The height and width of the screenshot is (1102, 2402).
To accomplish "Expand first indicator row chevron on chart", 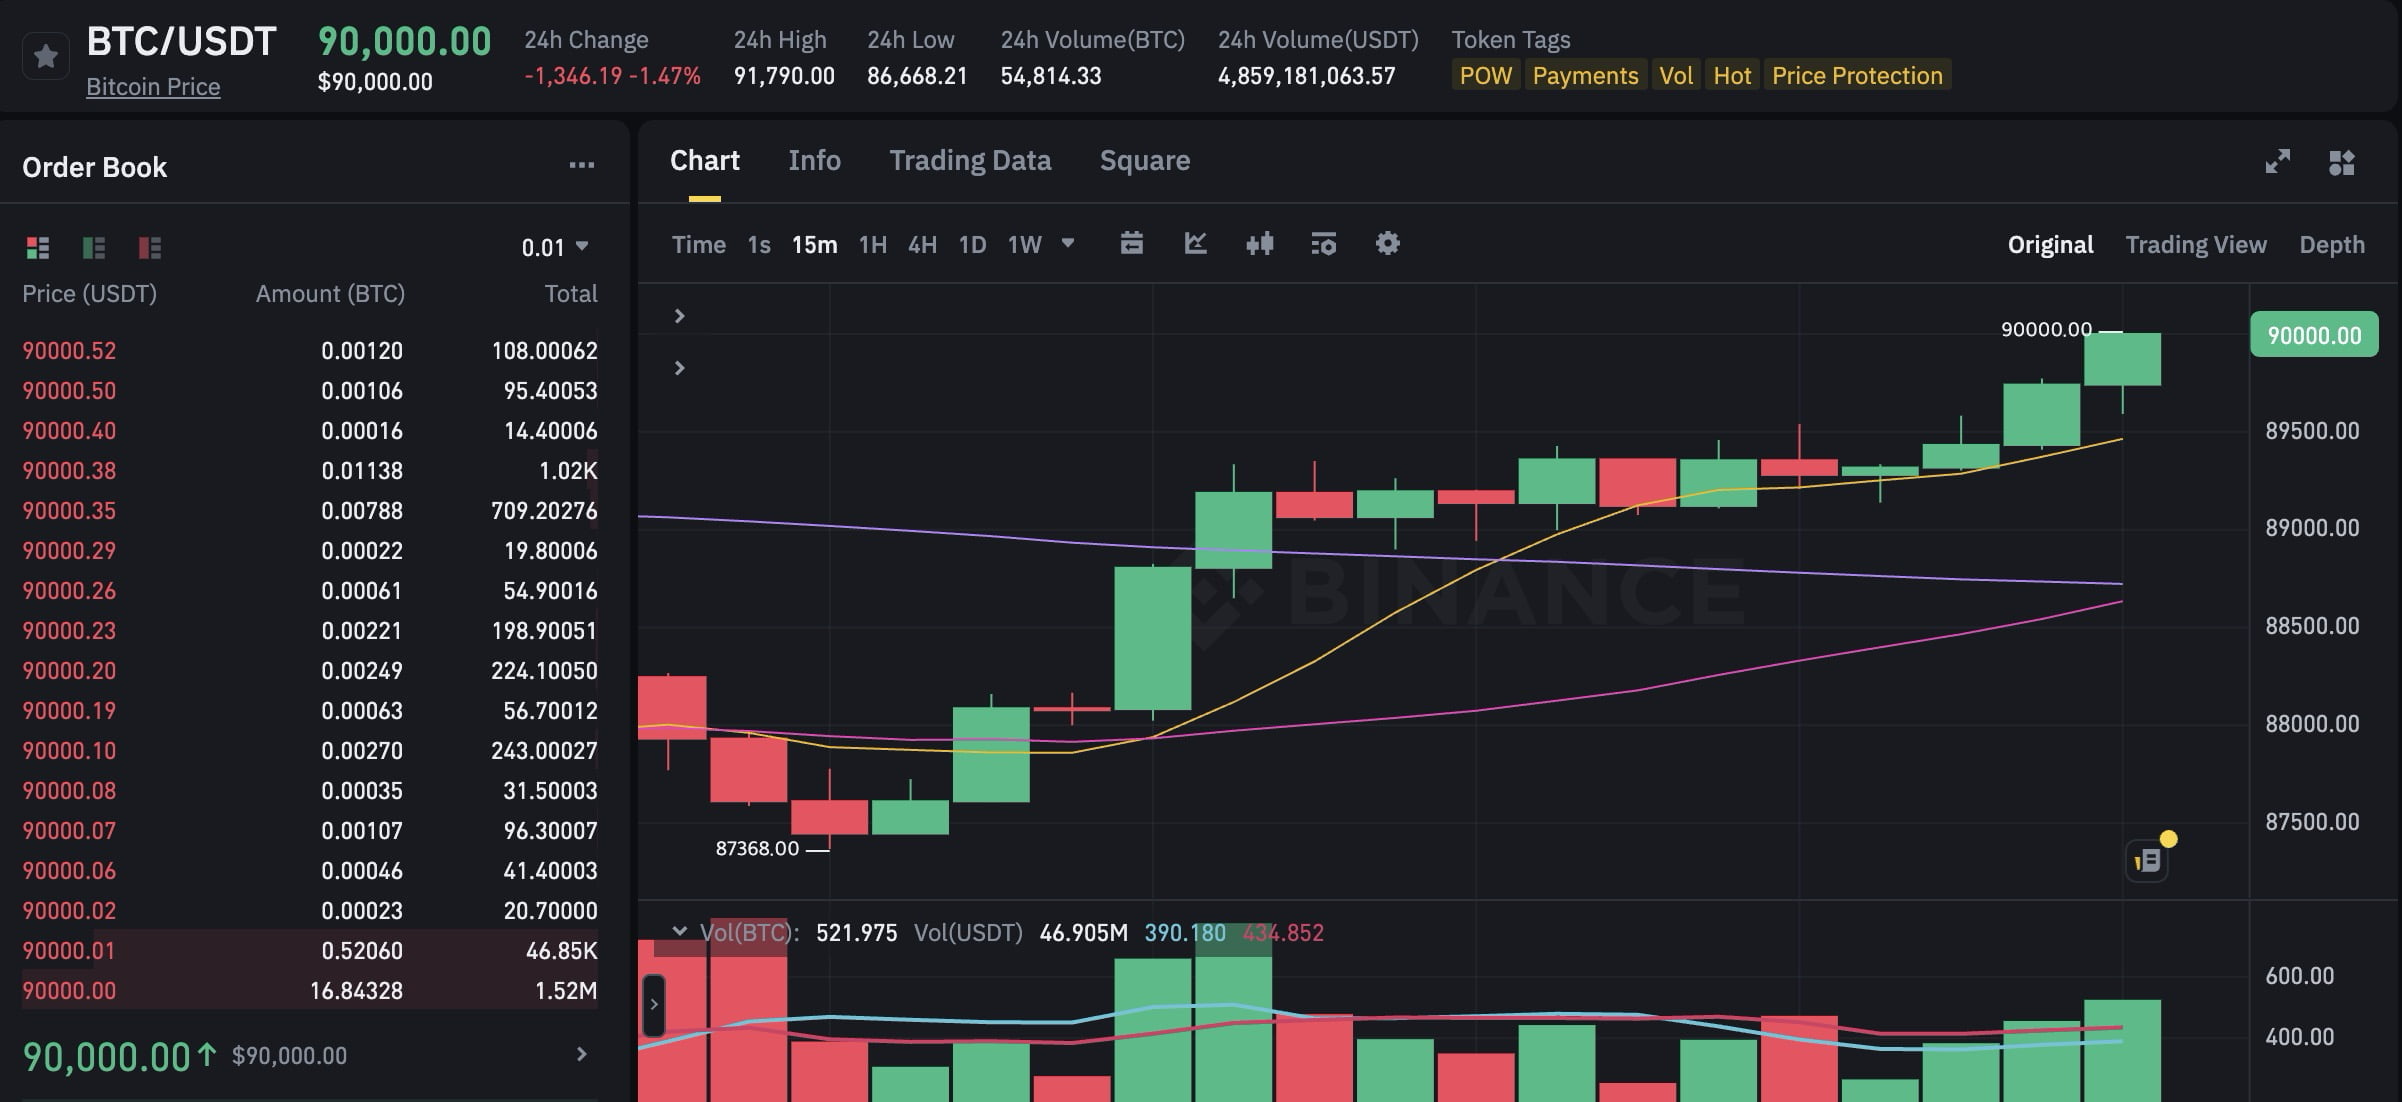I will click(x=679, y=316).
